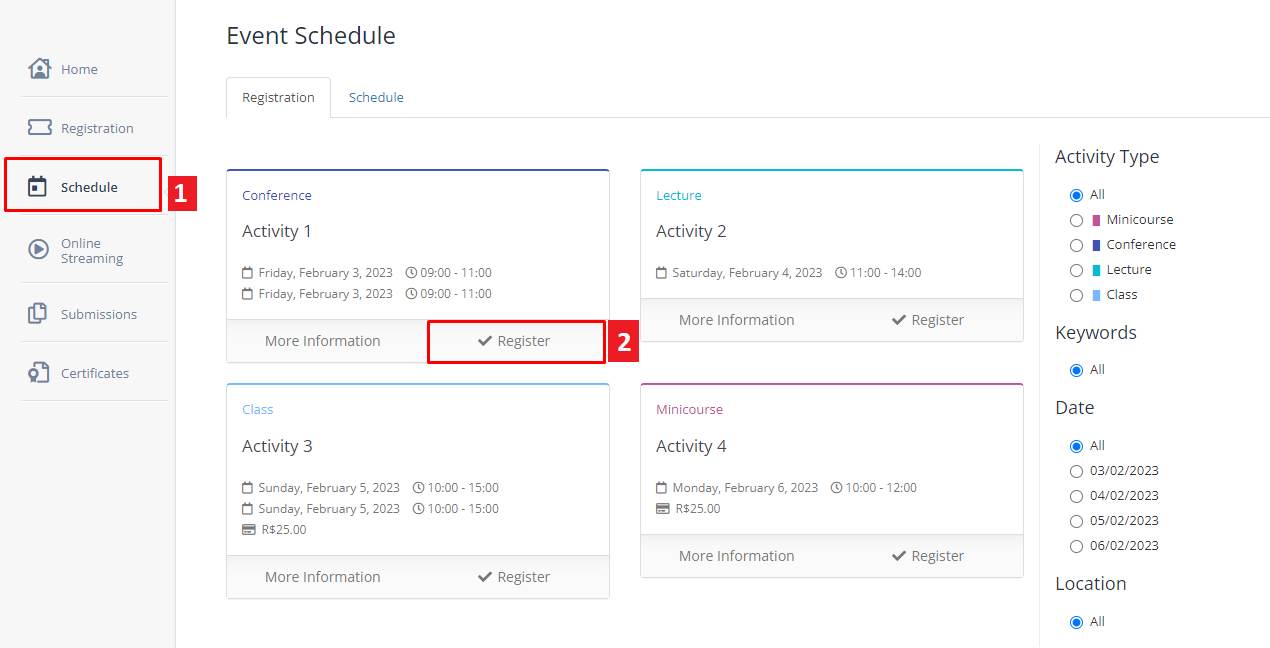1270x648 pixels.
Task: Click the Activity 4 title
Action: click(691, 446)
